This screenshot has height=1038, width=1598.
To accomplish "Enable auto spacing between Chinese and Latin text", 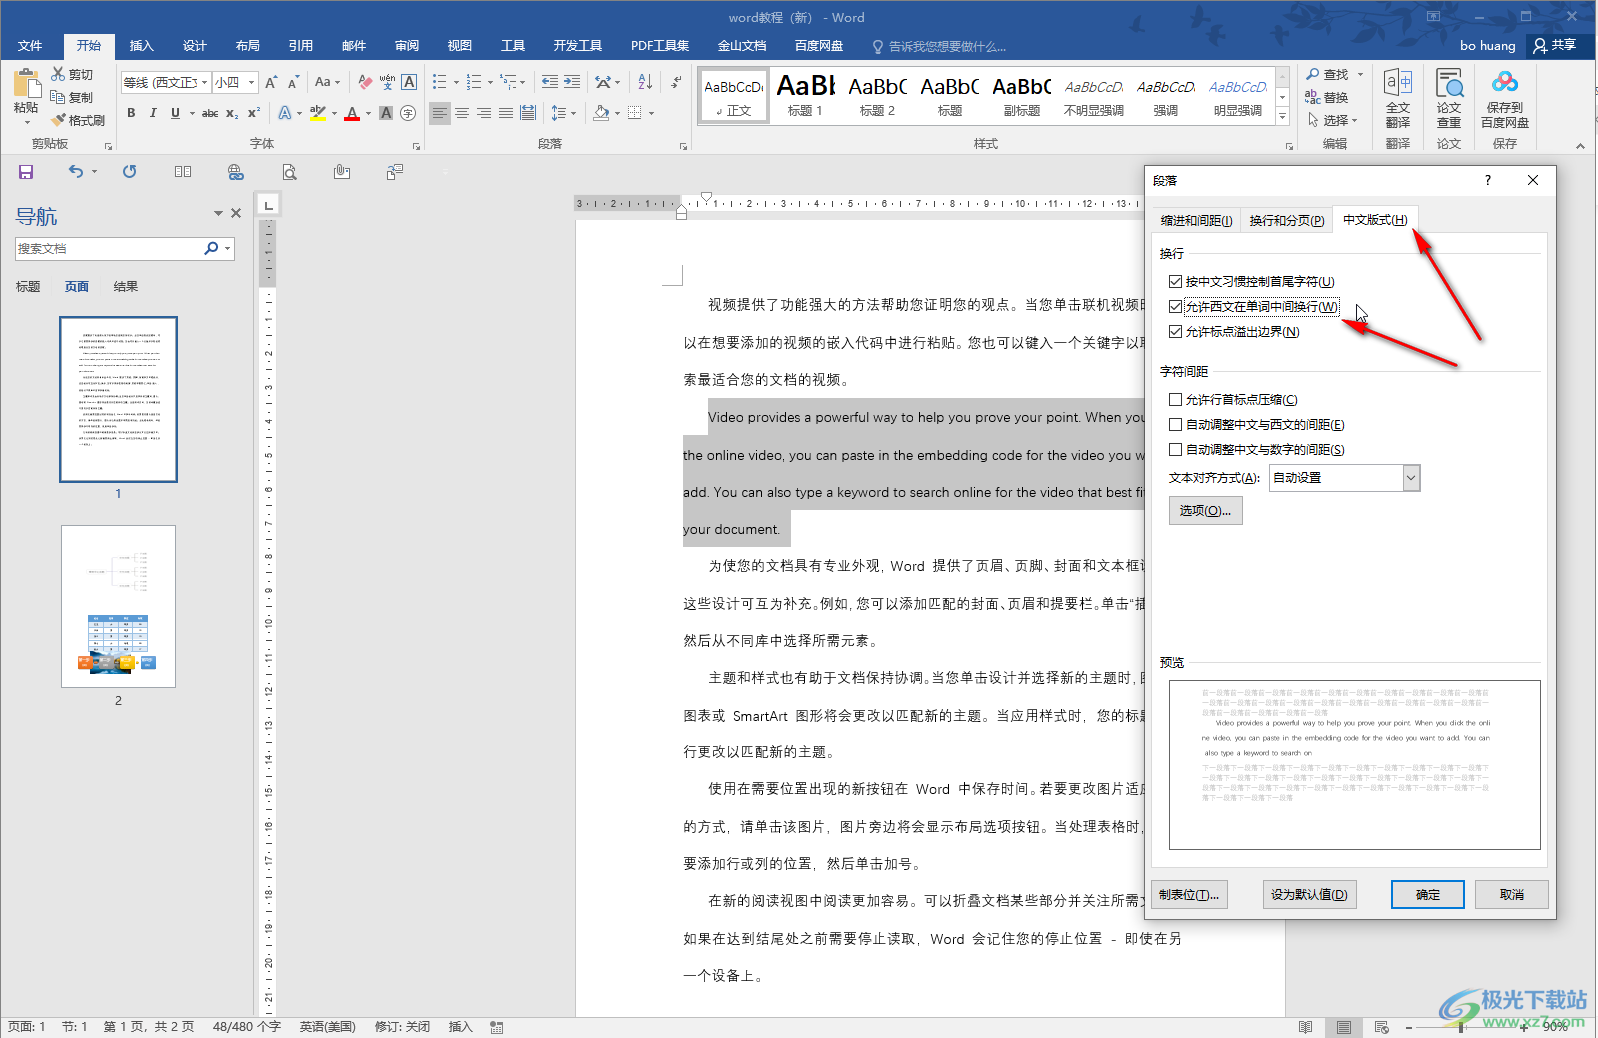I will pos(1176,425).
